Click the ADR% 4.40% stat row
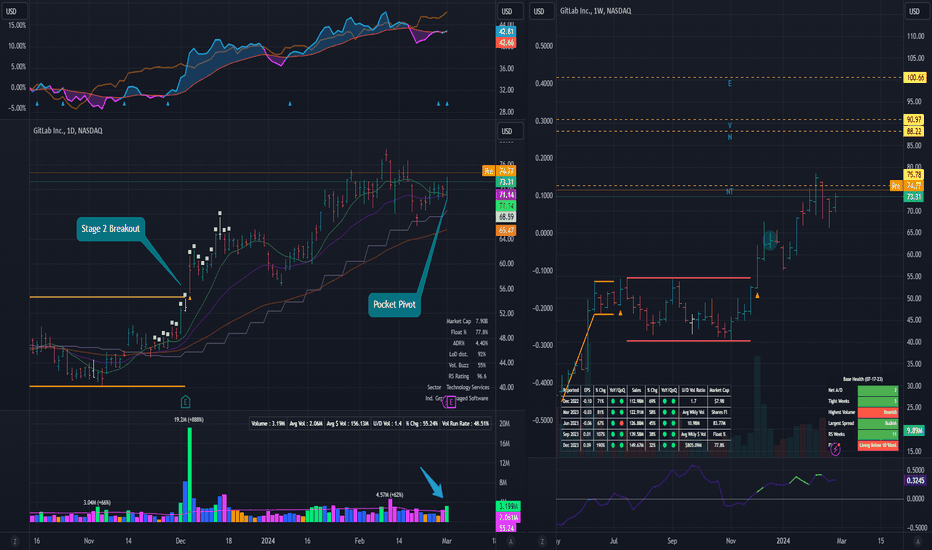The height and width of the screenshot is (550, 932). [470, 343]
